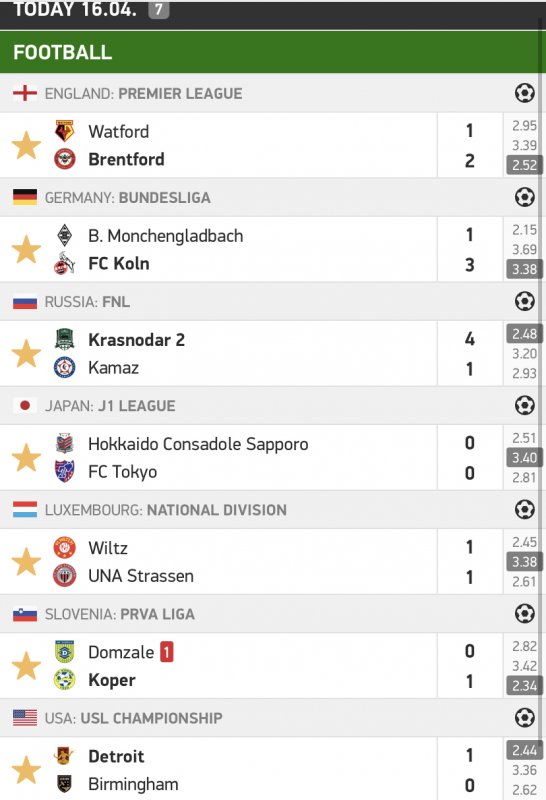Click the soccer ball icon for Bundesliga
The height and width of the screenshot is (800, 546).
pos(524,197)
